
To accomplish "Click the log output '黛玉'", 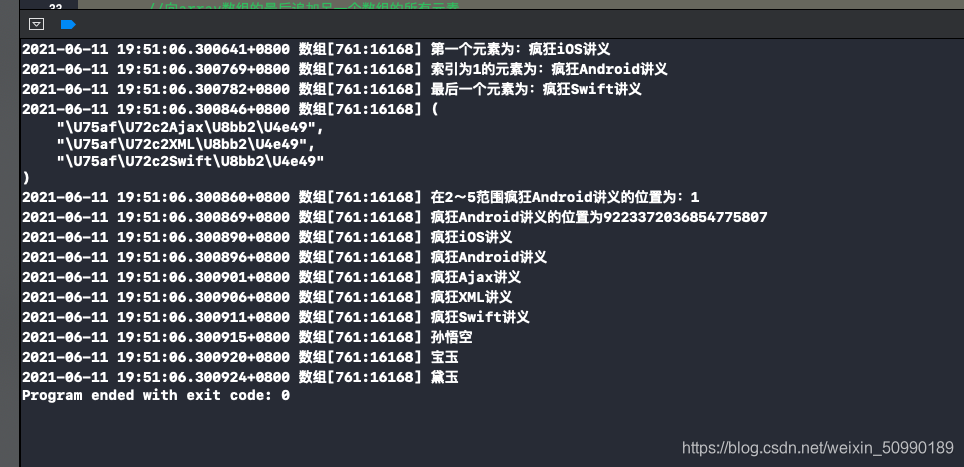I will (444, 377).
